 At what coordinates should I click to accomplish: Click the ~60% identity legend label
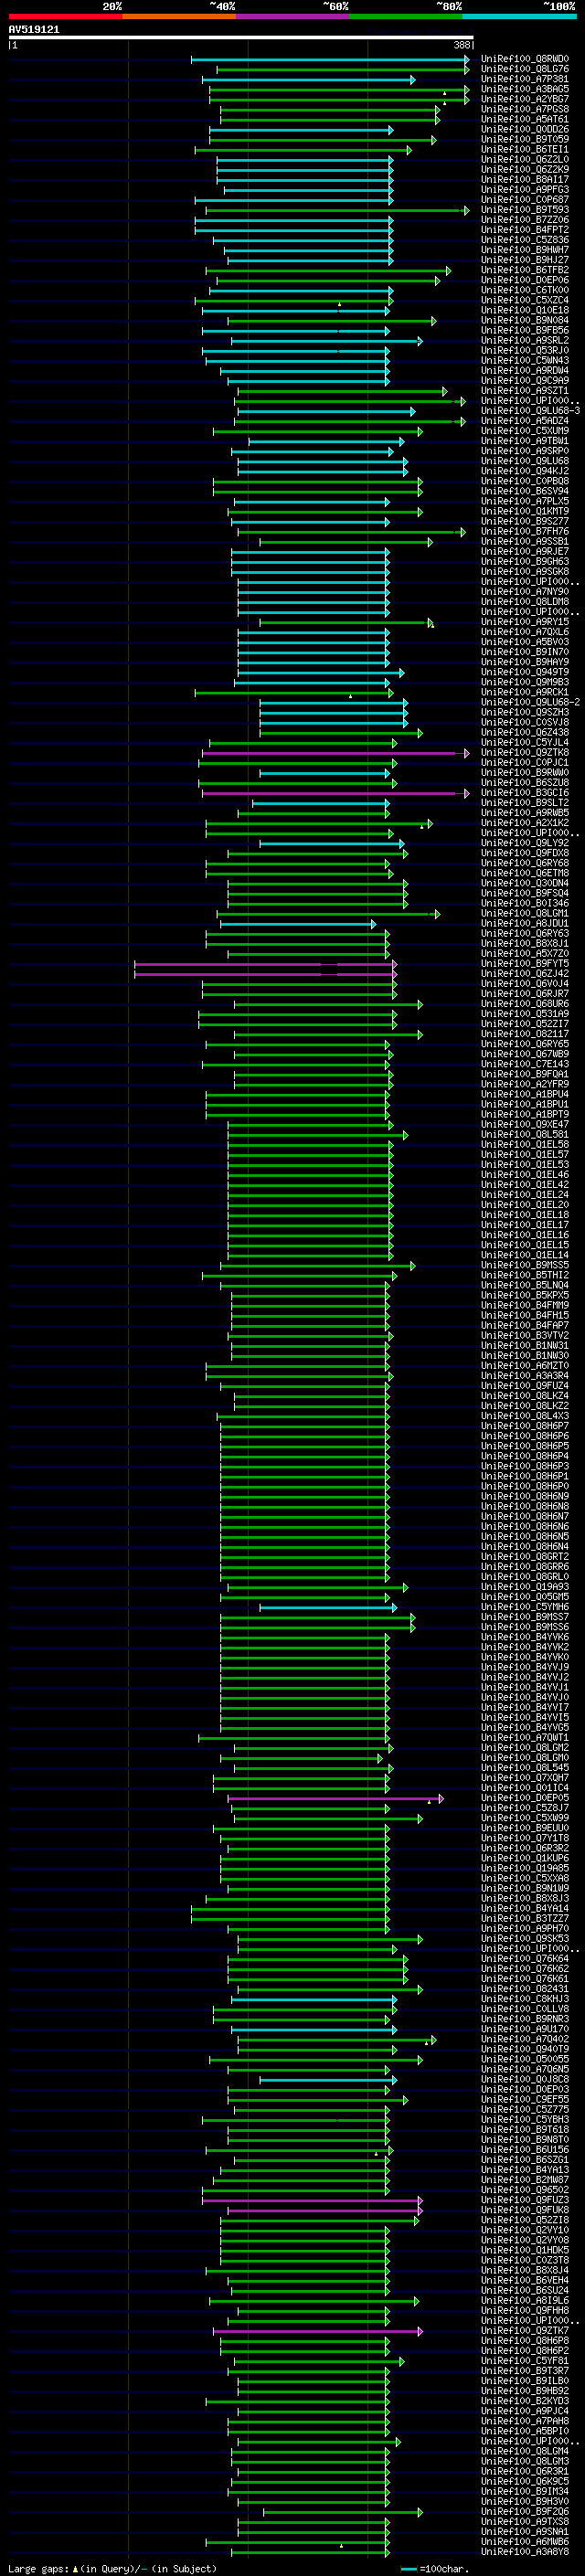pos(335,6)
